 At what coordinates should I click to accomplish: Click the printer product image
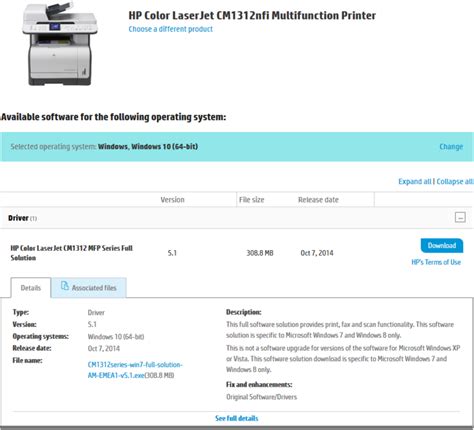[59, 43]
